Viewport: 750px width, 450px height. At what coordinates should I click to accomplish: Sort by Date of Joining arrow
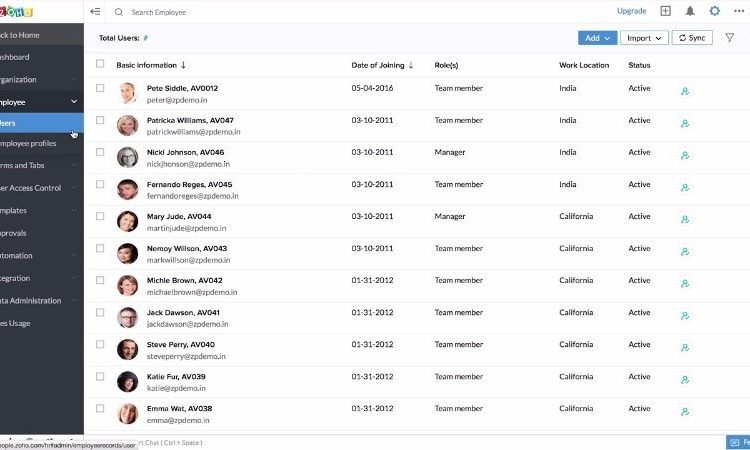click(411, 65)
